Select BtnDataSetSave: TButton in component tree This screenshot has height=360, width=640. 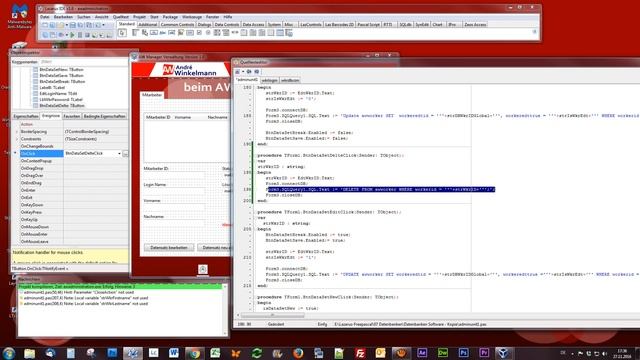61,76
